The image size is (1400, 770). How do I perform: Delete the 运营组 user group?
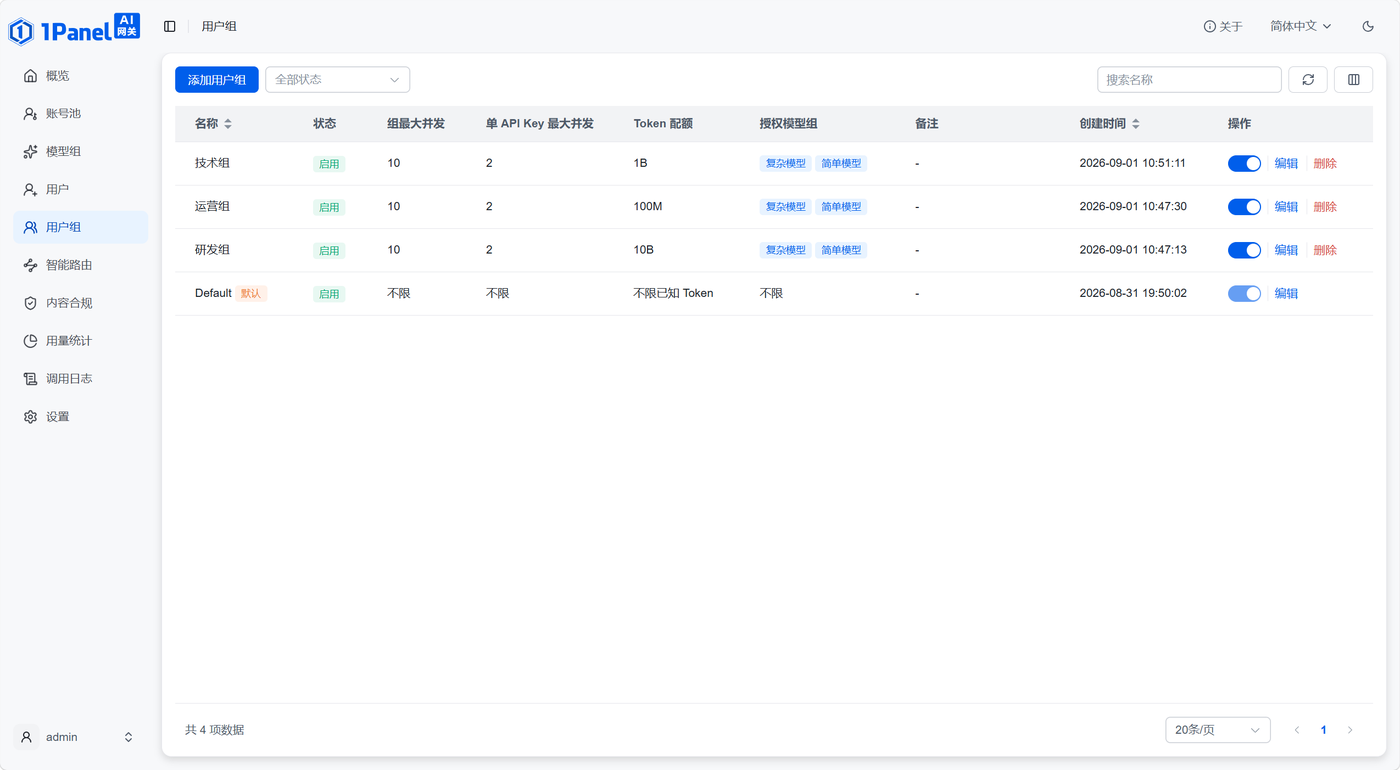click(1325, 207)
